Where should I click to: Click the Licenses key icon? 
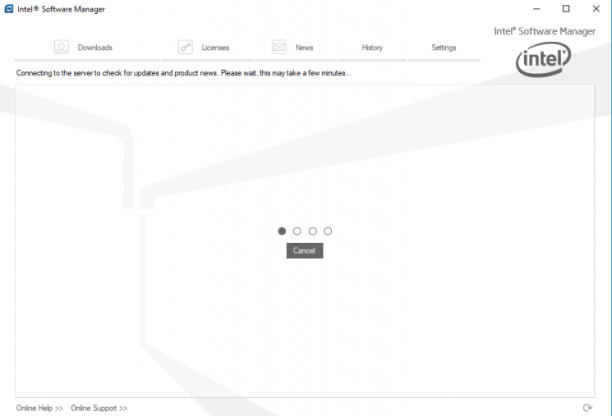(185, 47)
